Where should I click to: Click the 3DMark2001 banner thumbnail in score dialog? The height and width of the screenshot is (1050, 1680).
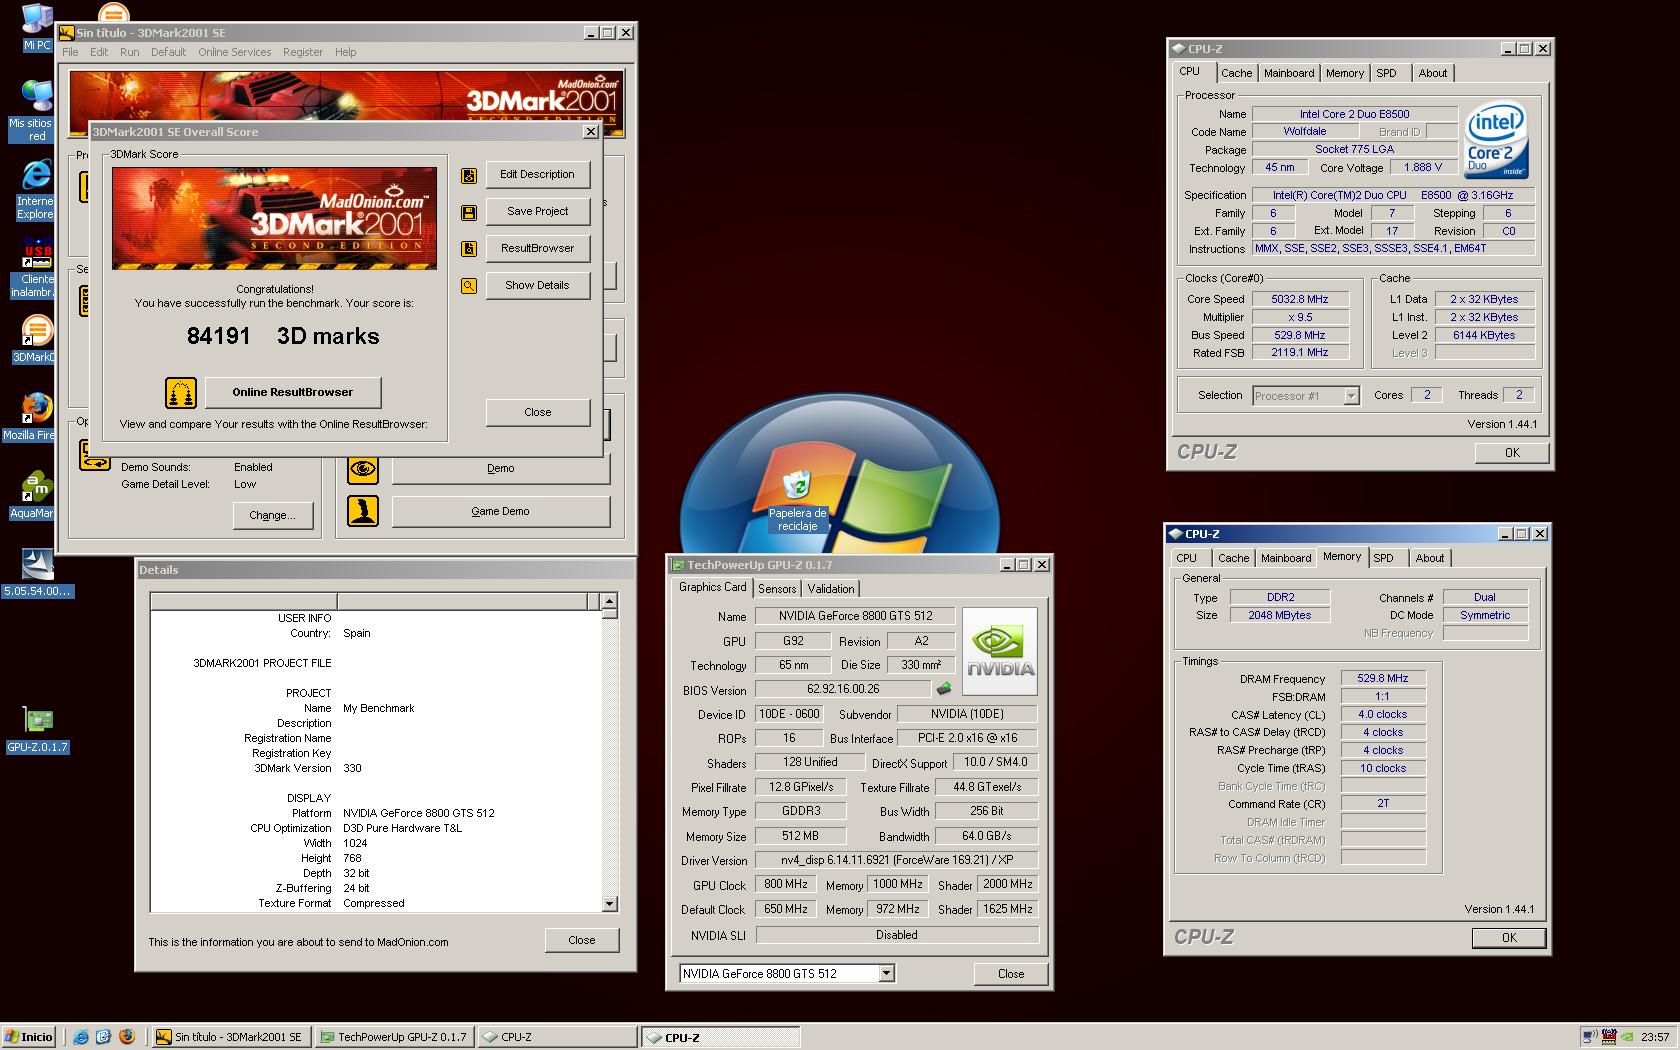point(275,219)
